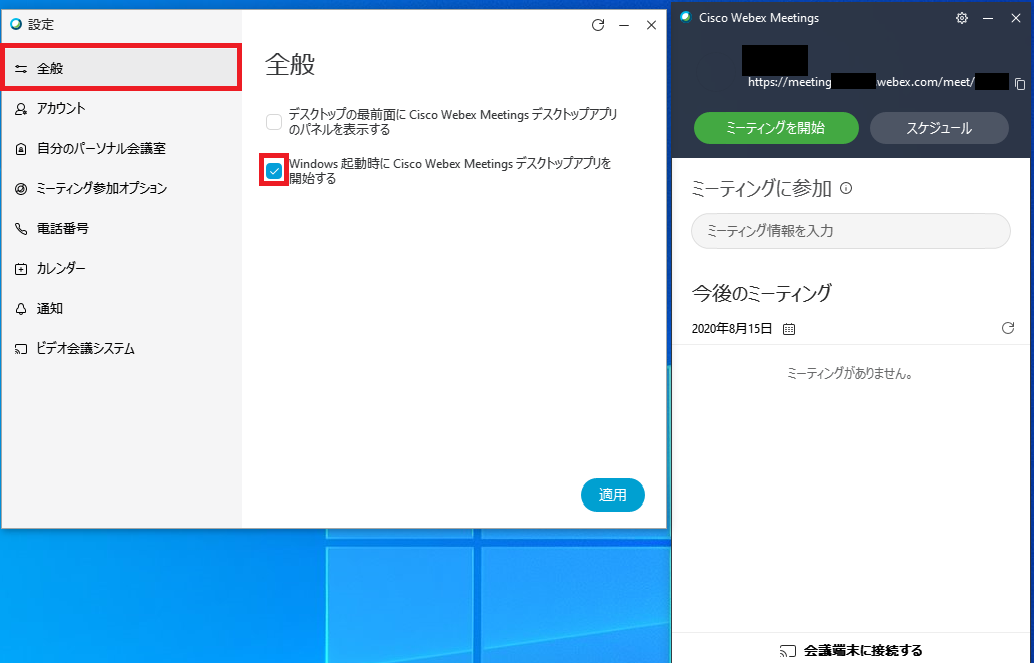Open Webex settings with the gear icon
Image resolution: width=1034 pixels, height=663 pixels.
961,17
